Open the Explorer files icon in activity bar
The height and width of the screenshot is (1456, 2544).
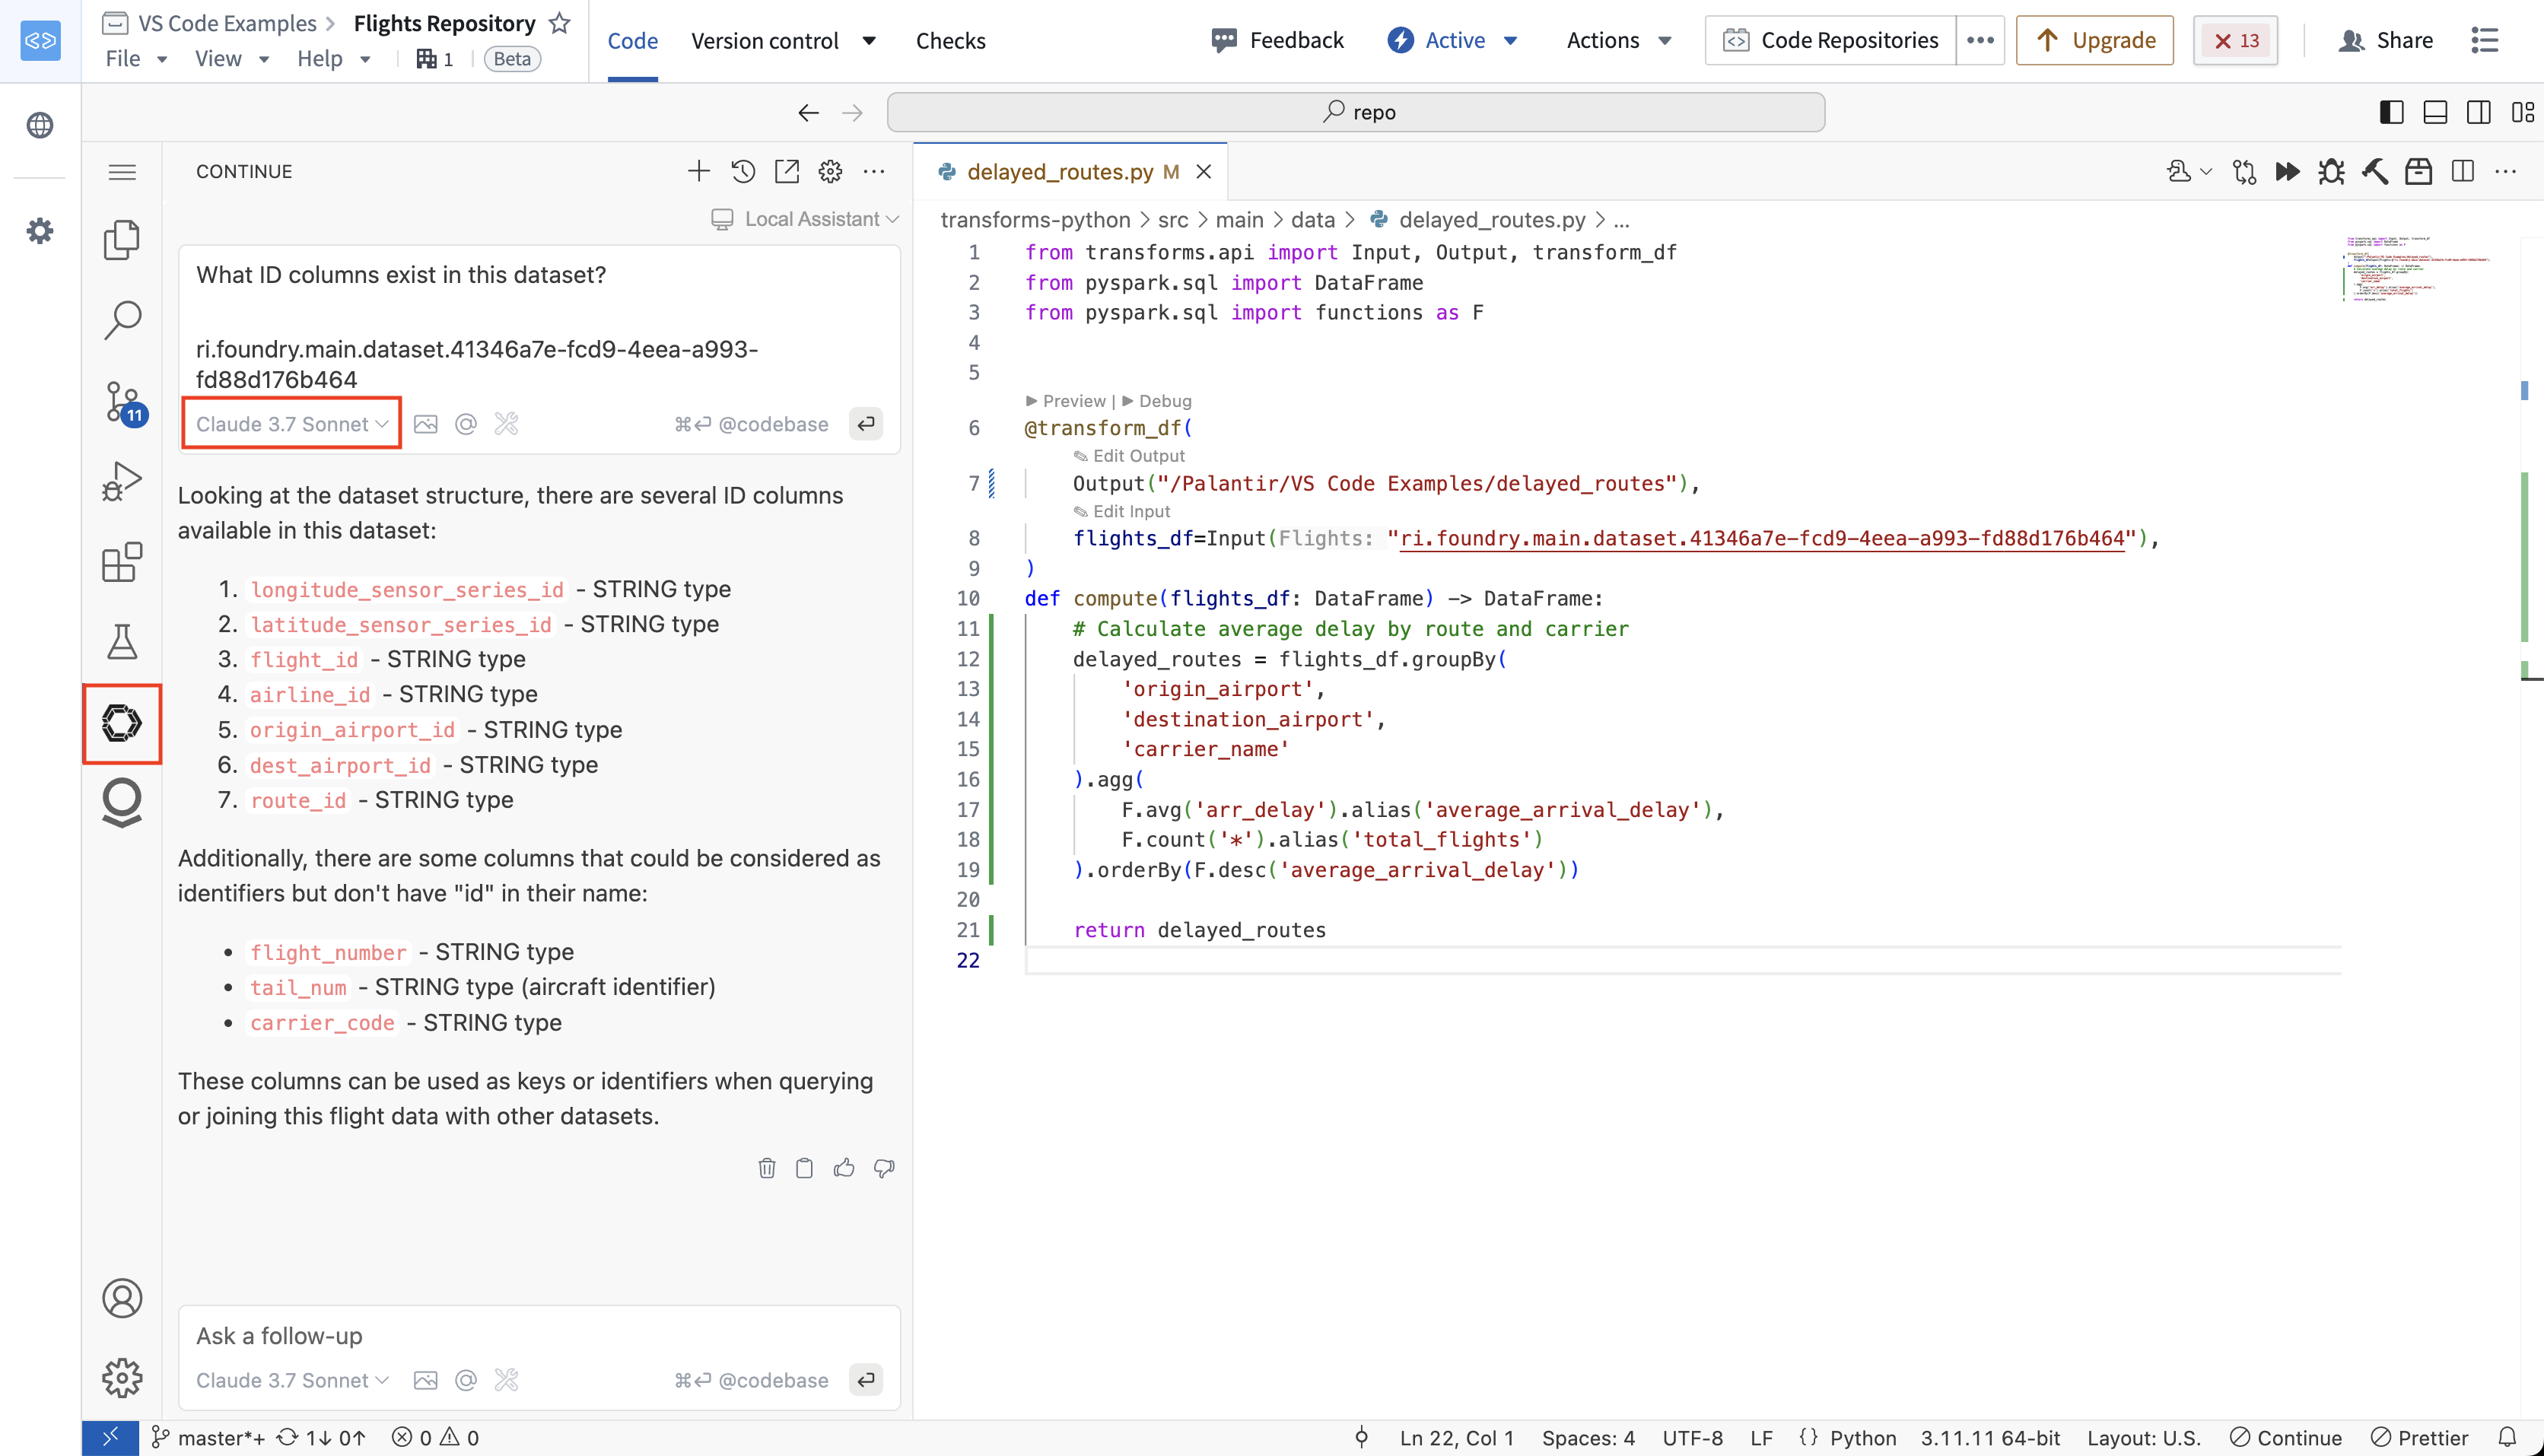pos(122,240)
